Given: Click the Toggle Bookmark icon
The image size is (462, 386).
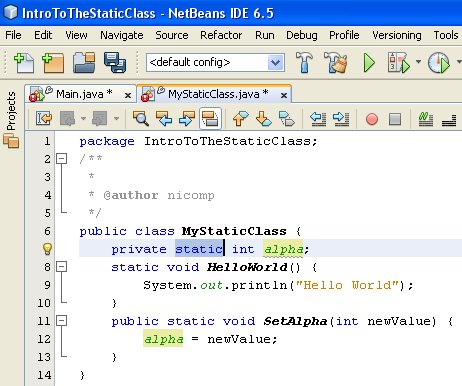Looking at the screenshot, I should [x=286, y=118].
